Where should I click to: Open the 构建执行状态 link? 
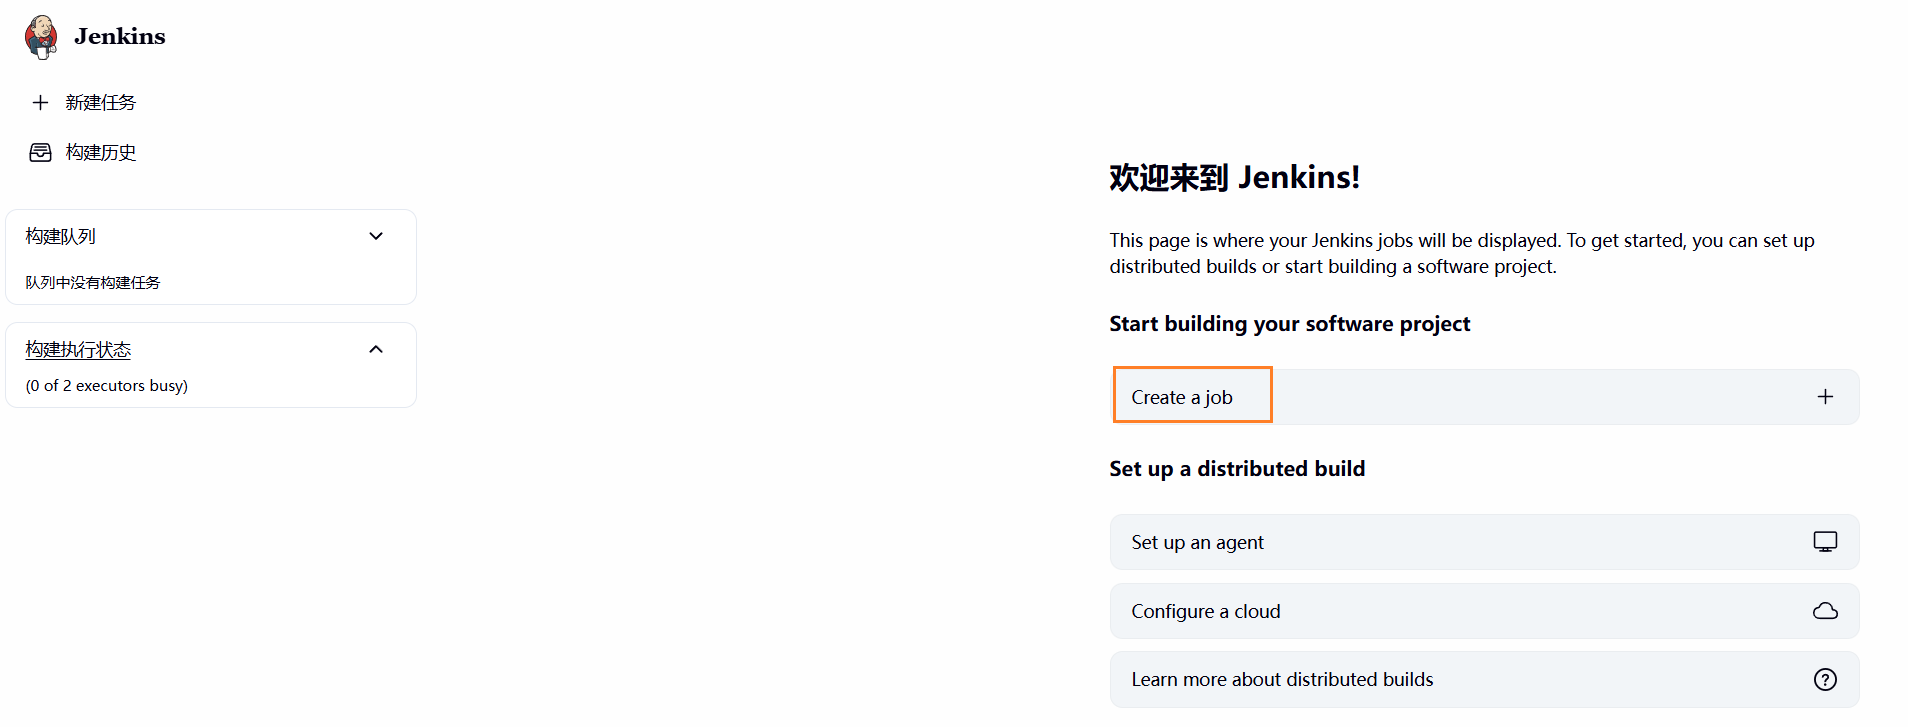pos(78,349)
